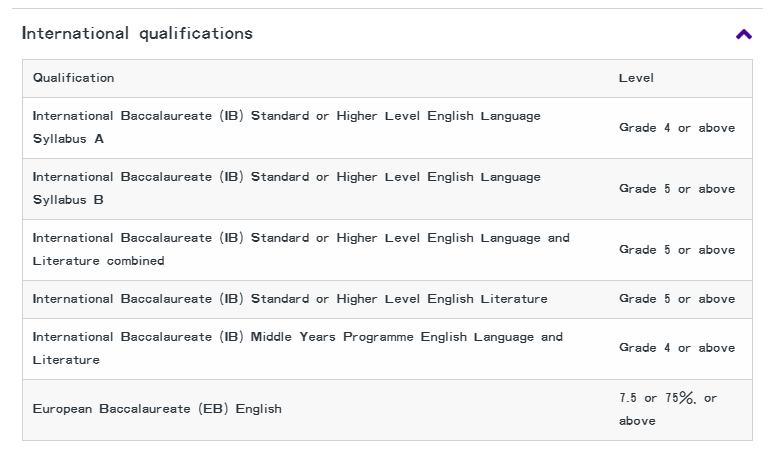Click the '(EB)' abbreviation text
Screen dimensions: 773x450
click(x=211, y=409)
